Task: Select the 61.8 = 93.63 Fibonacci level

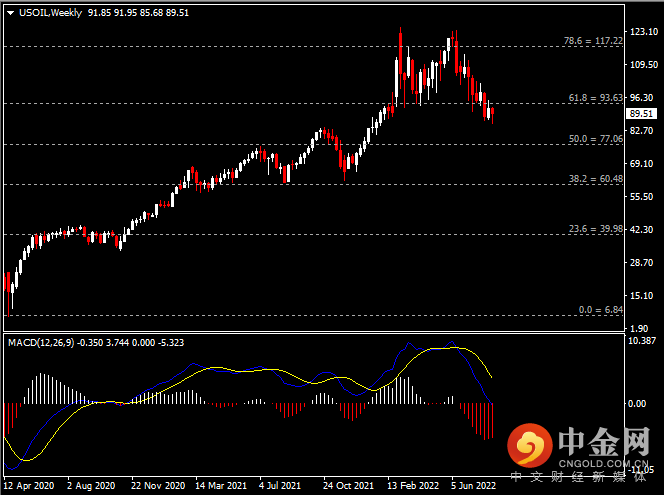Action: [x=595, y=98]
